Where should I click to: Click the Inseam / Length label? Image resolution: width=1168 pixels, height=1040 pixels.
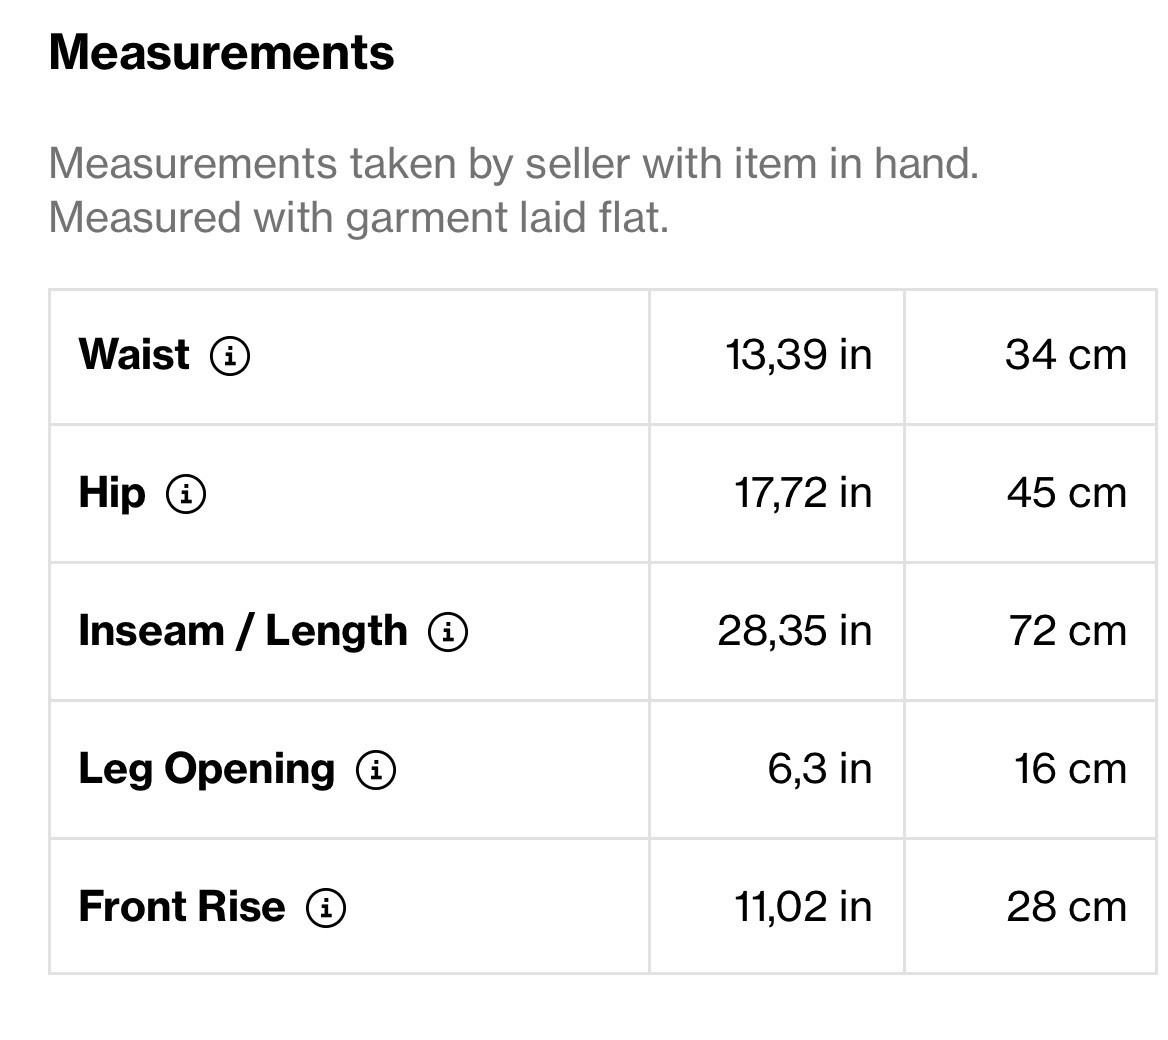coord(243,631)
